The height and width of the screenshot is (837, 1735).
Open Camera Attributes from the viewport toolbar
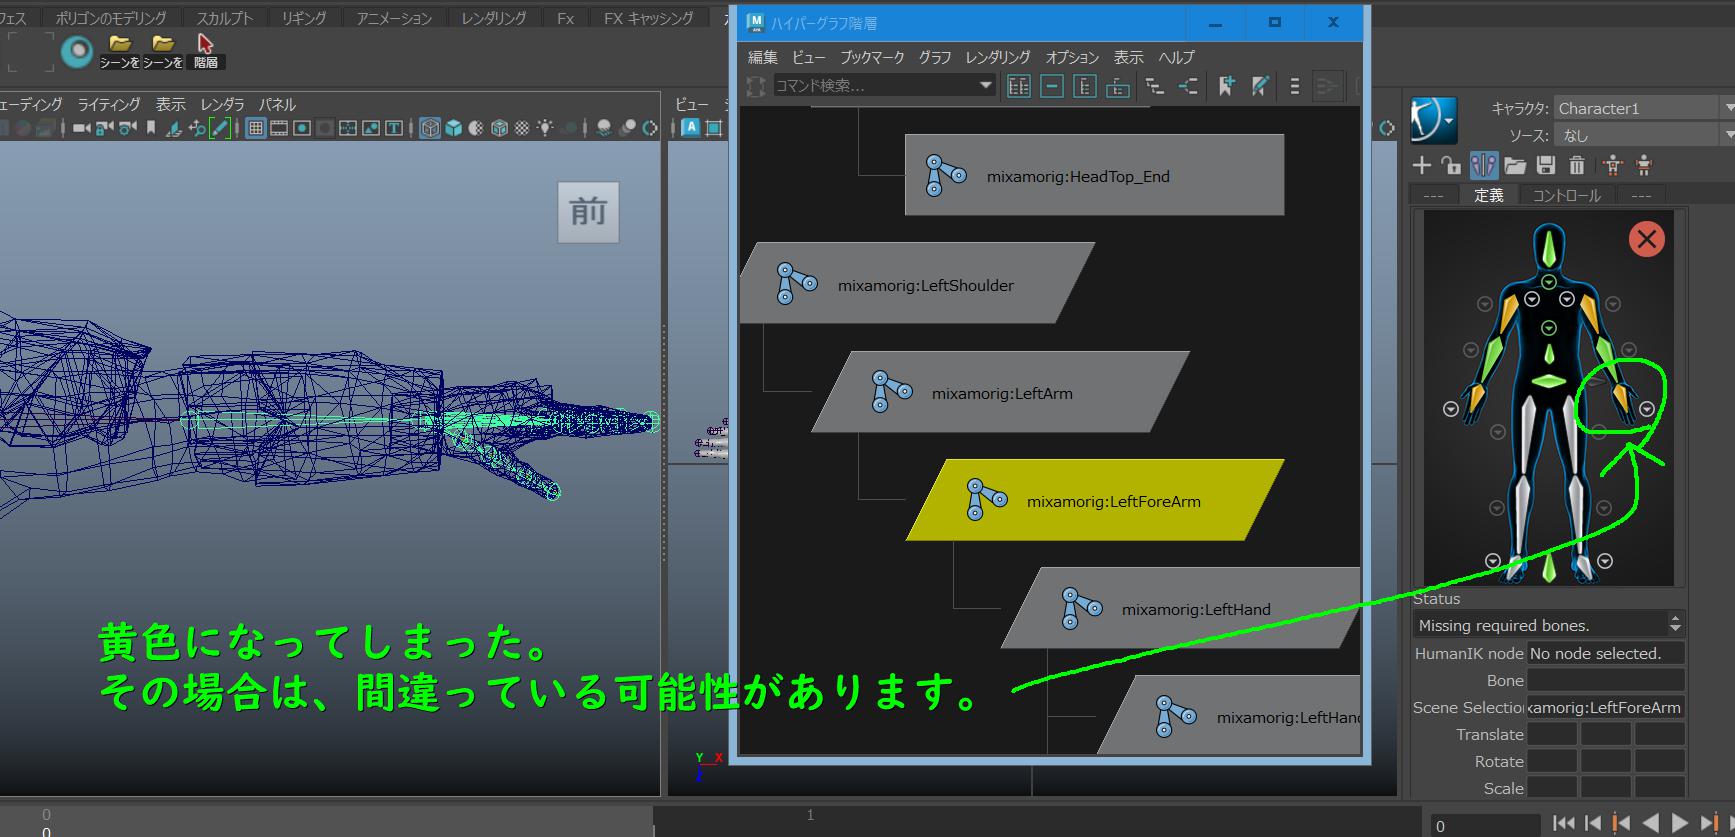point(128,128)
